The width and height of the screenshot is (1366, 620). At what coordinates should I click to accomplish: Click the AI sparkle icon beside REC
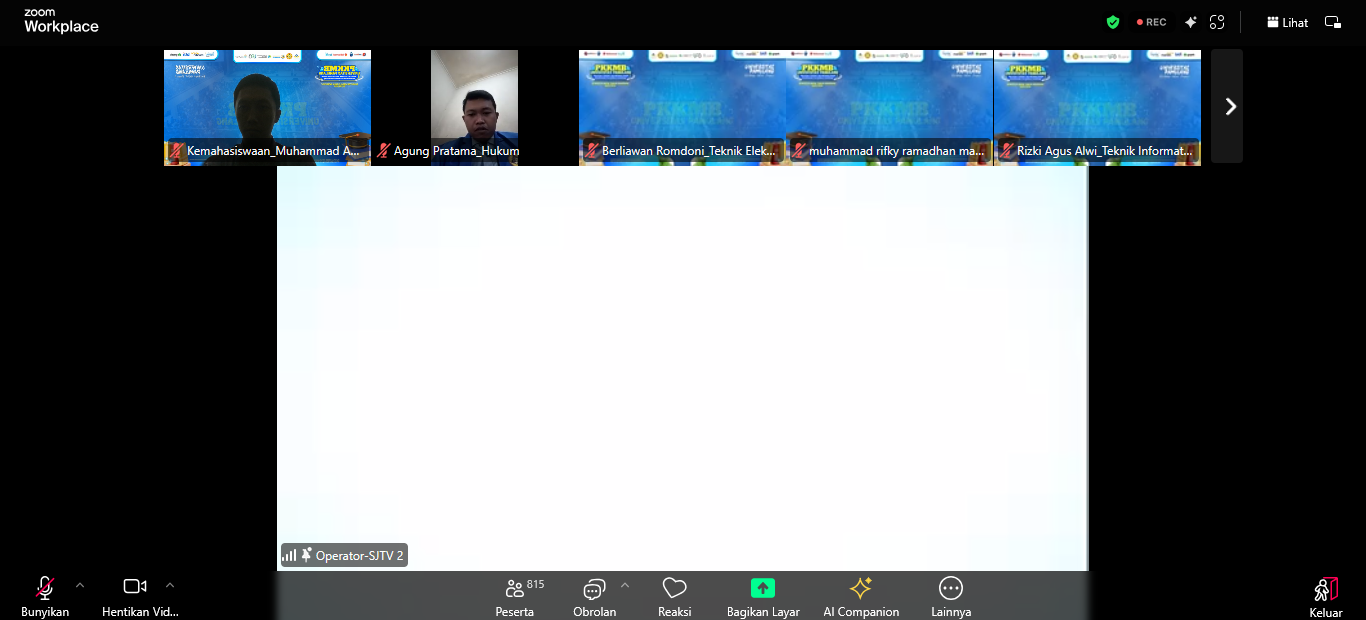pyautogui.click(x=1190, y=22)
